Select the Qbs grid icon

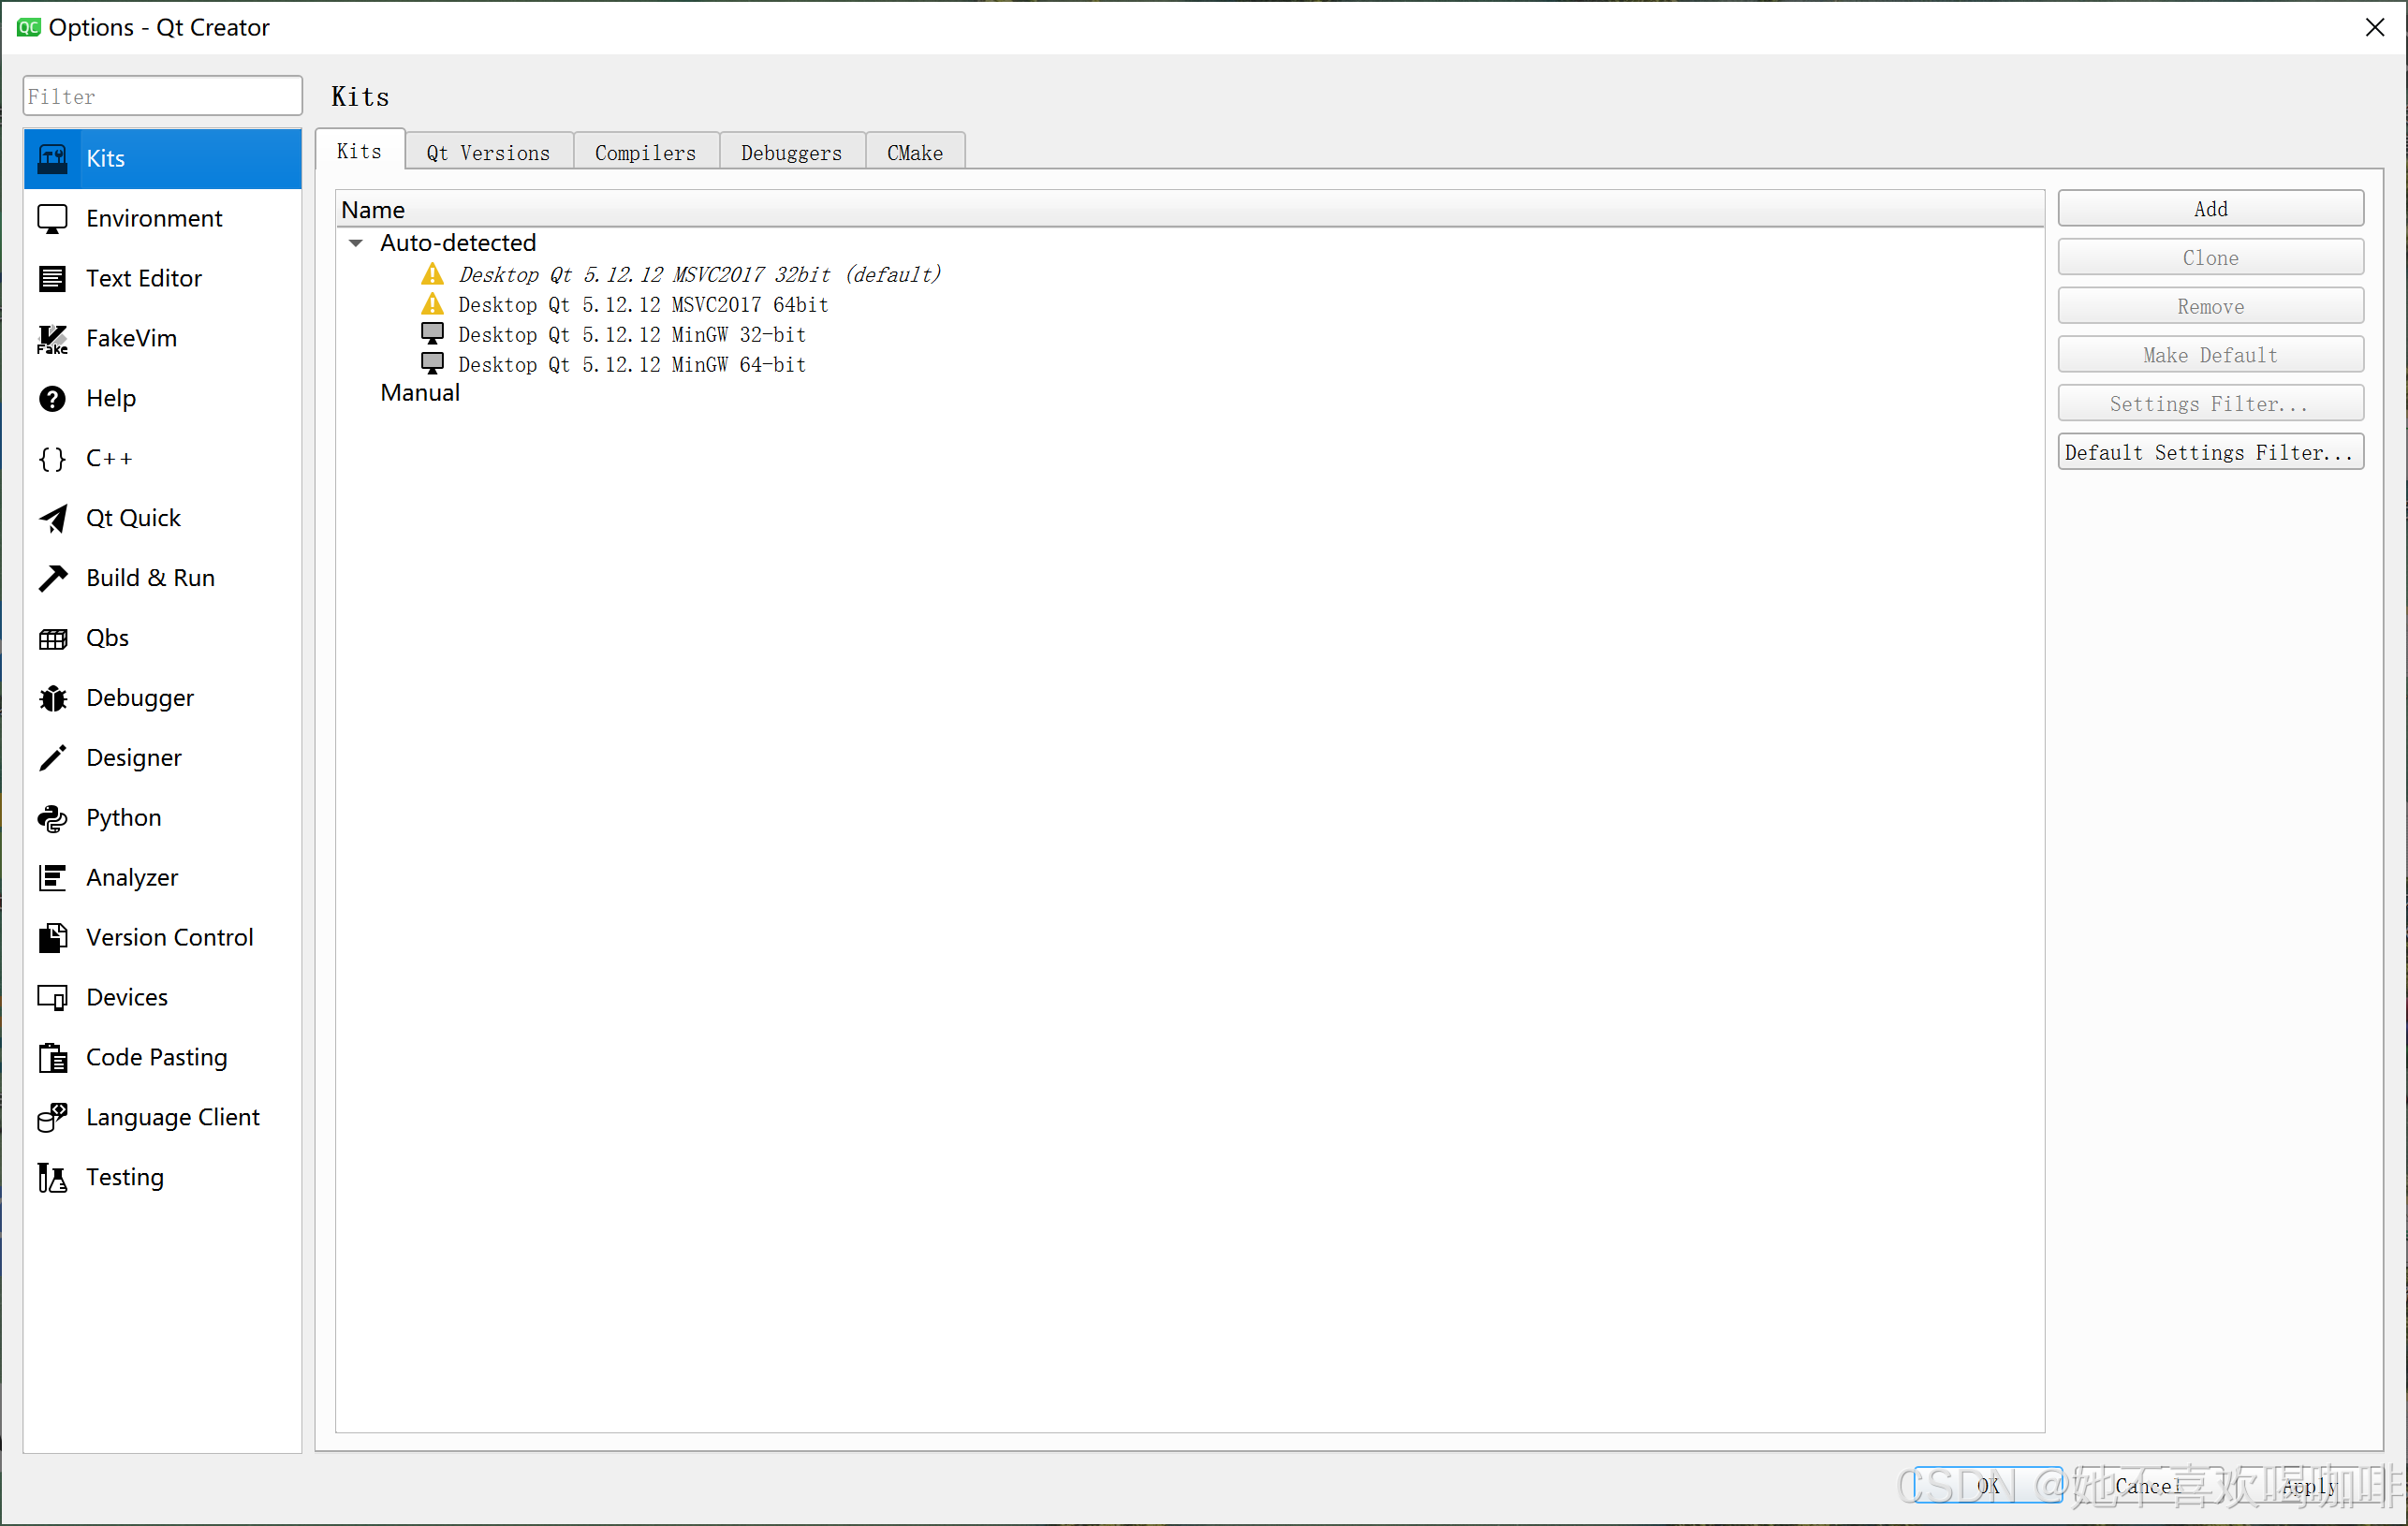(52, 638)
